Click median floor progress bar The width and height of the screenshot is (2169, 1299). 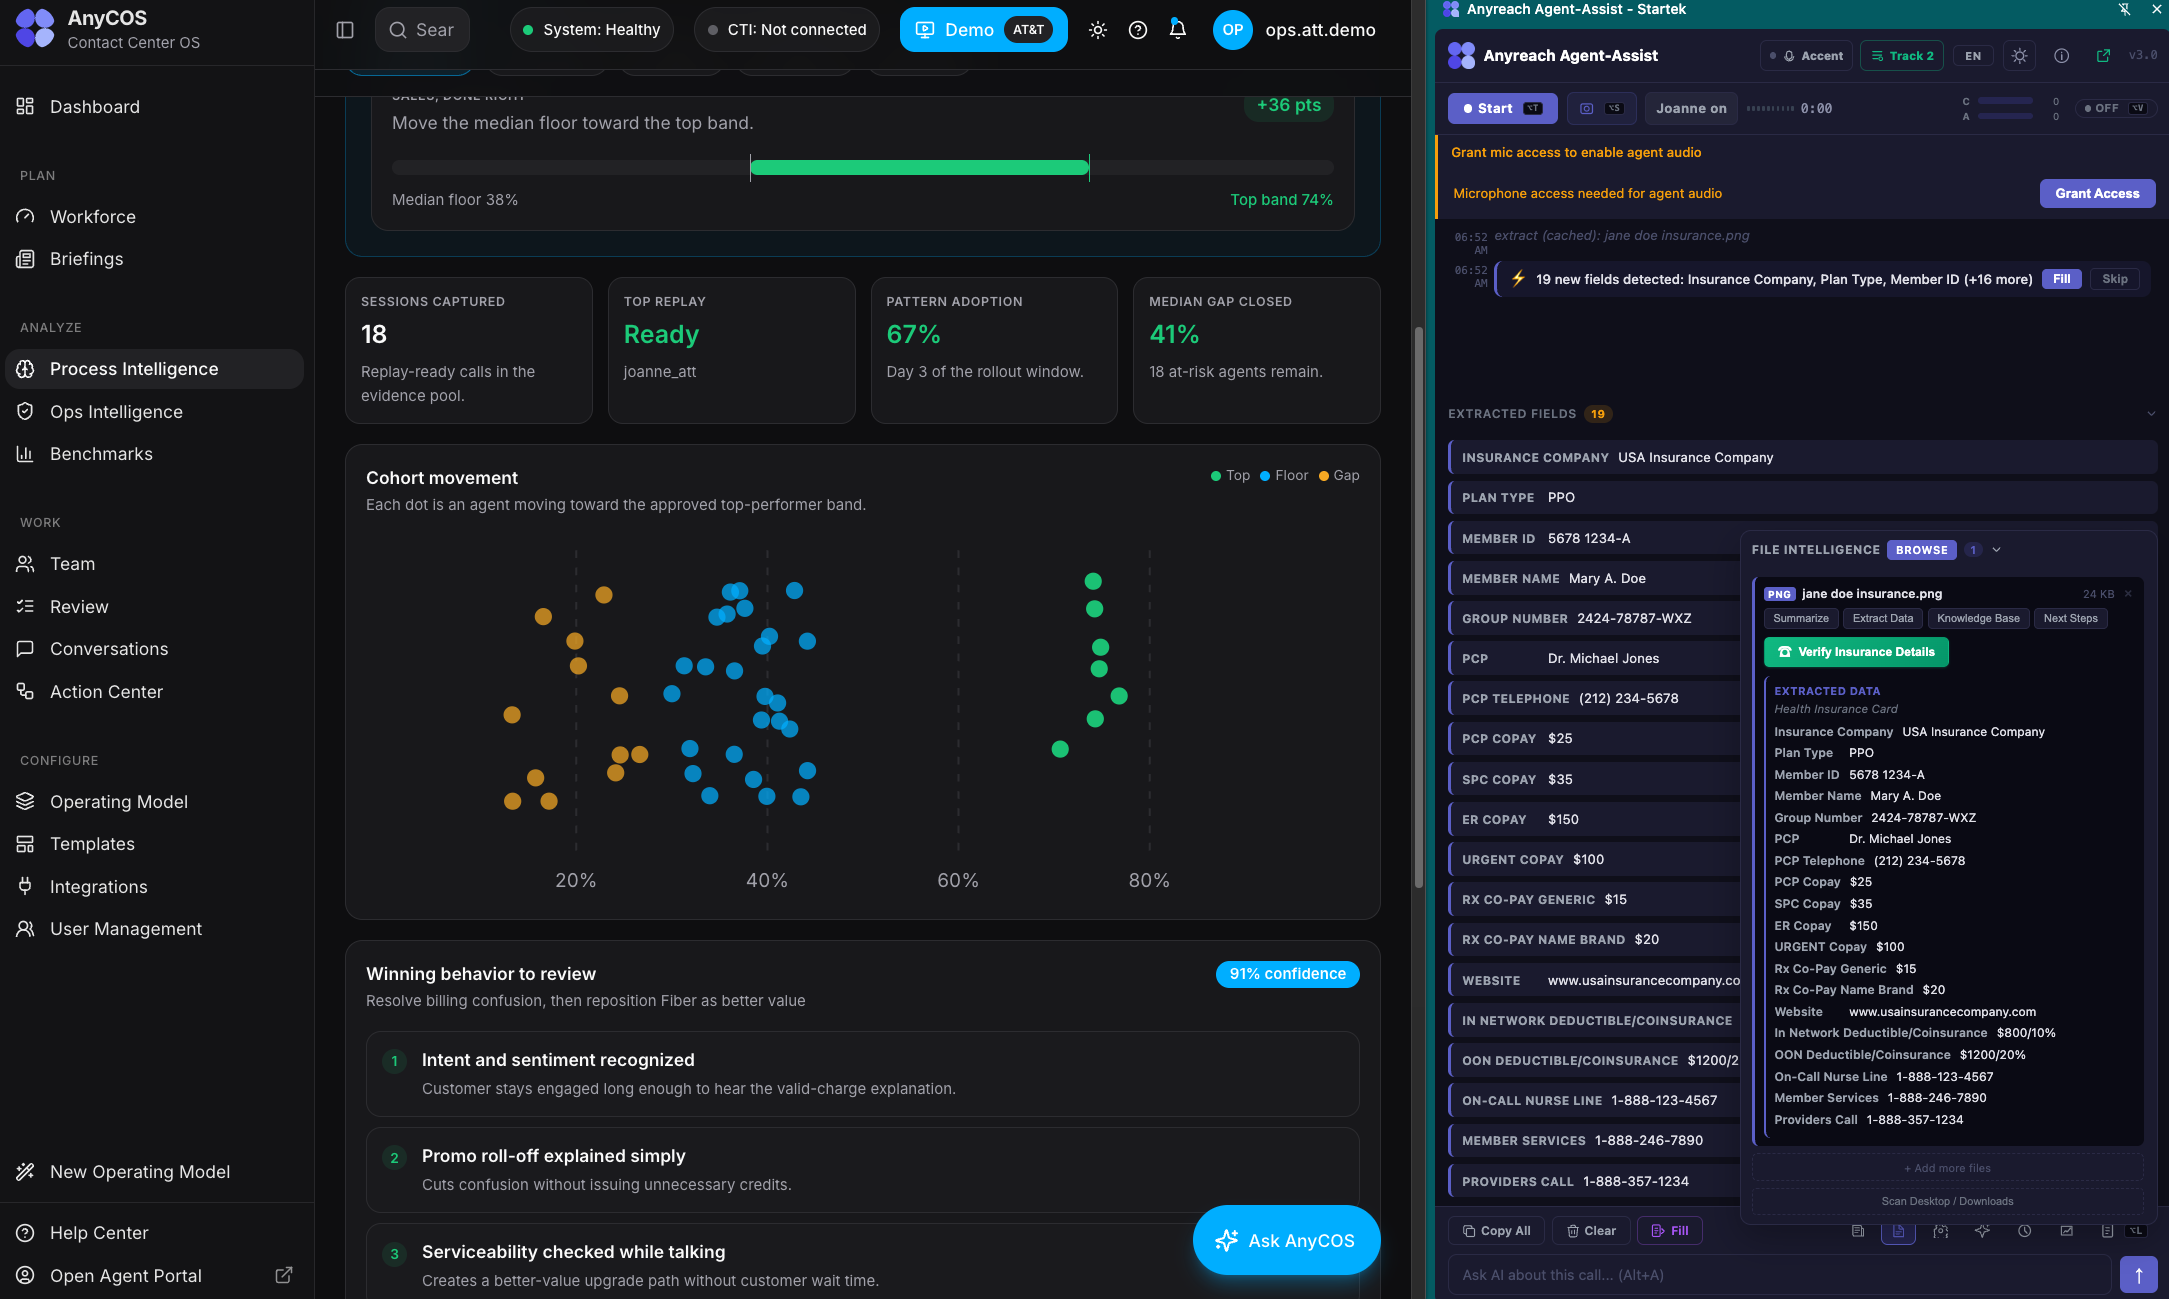862,168
